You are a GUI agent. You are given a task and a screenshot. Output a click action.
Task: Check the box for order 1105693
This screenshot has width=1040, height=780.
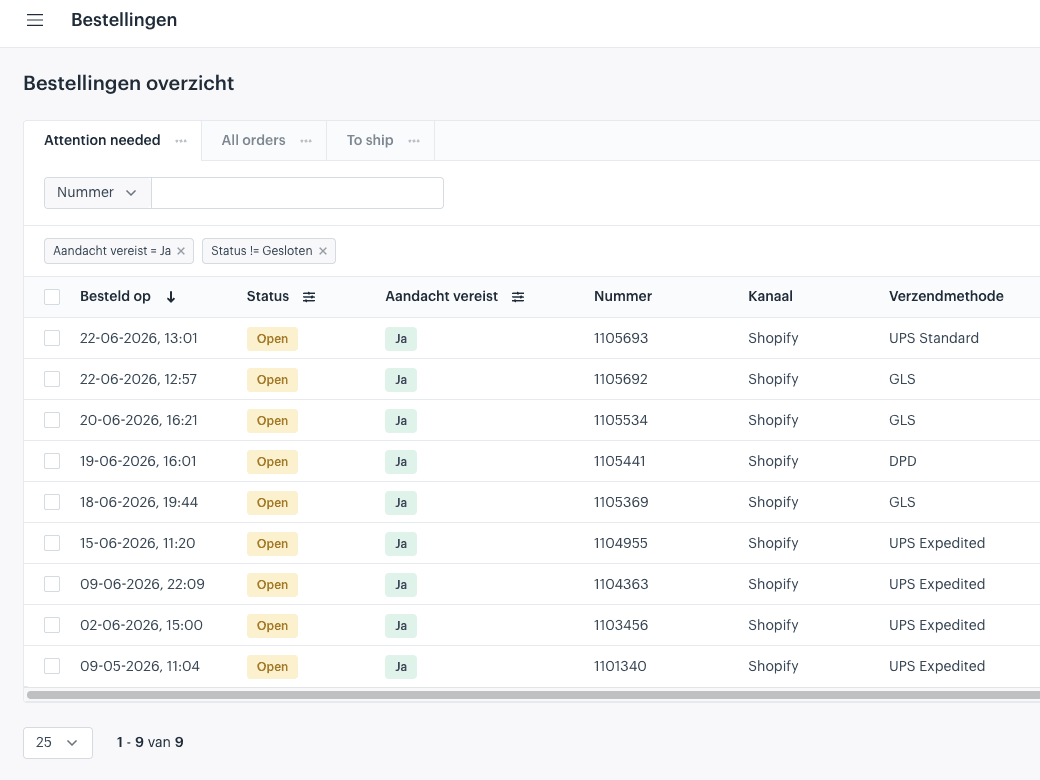tap(52, 338)
